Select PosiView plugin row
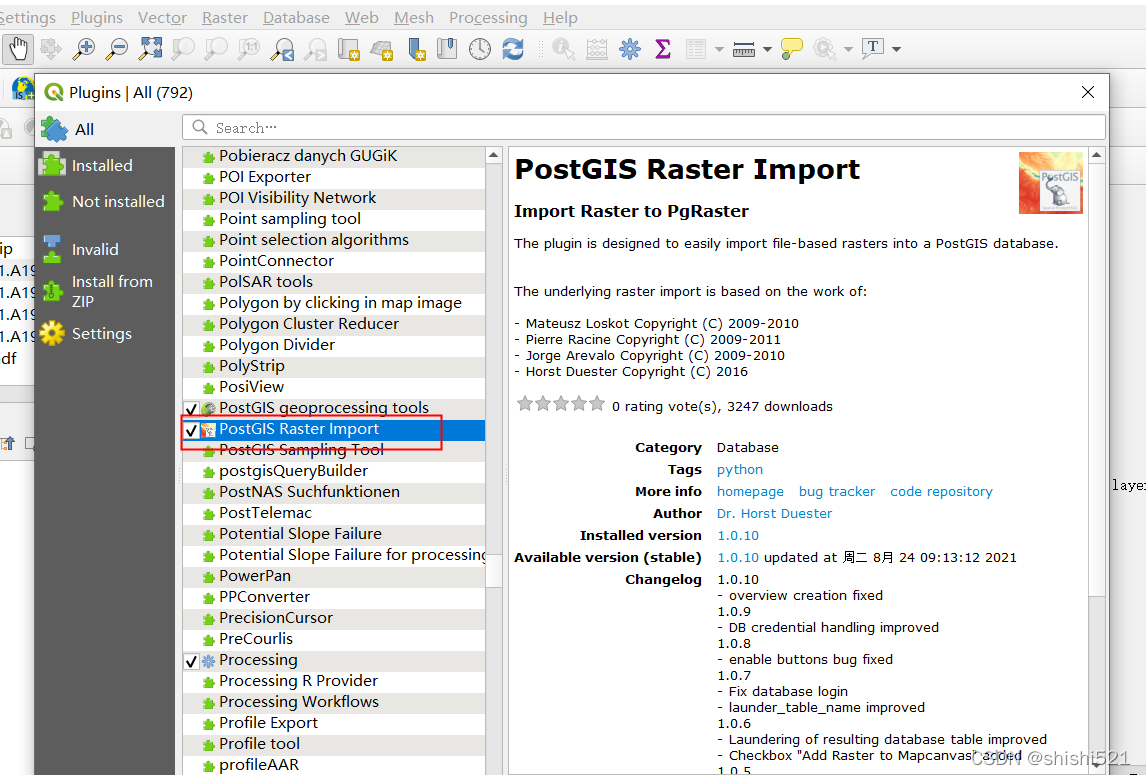Image resolution: width=1146 pixels, height=775 pixels. point(334,387)
